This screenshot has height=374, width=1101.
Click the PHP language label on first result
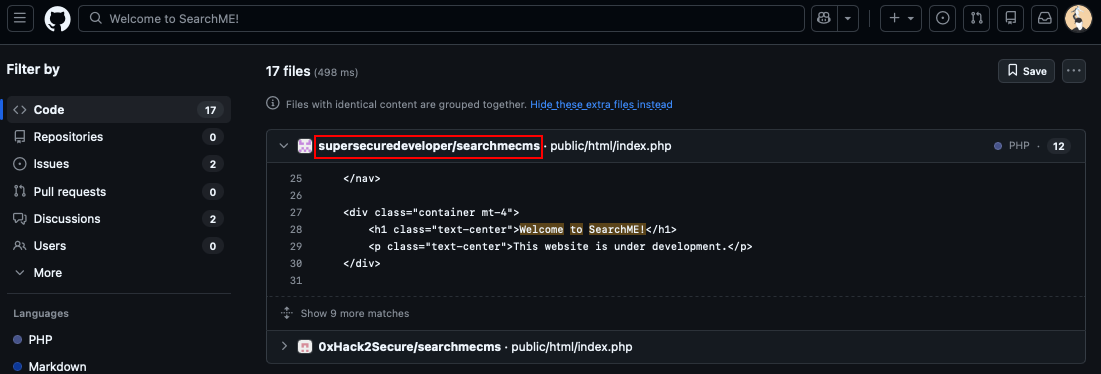pyautogui.click(x=1018, y=146)
